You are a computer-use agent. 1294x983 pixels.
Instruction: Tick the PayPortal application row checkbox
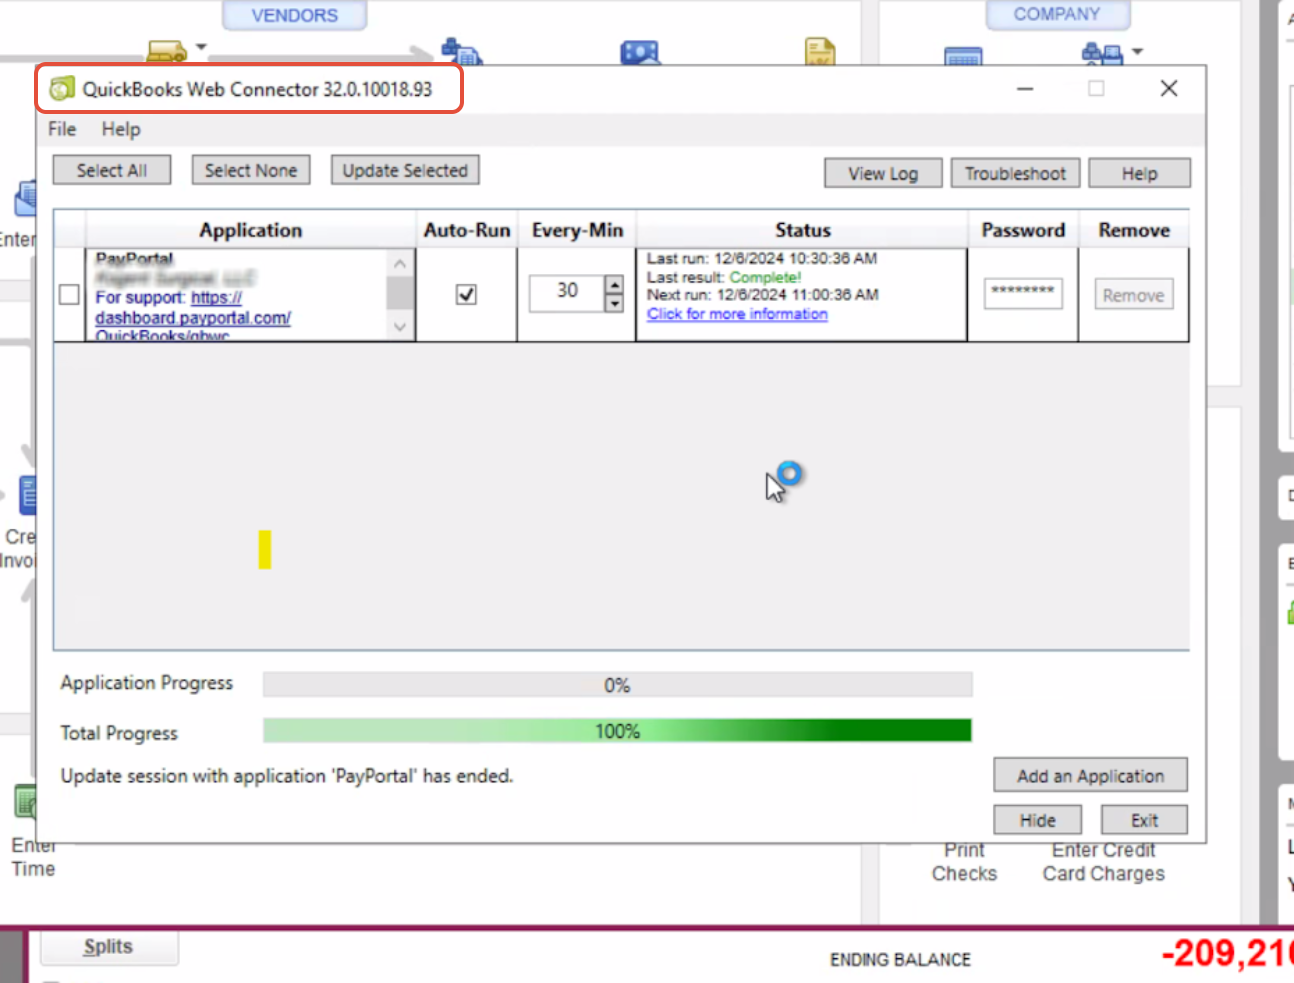[x=69, y=295]
